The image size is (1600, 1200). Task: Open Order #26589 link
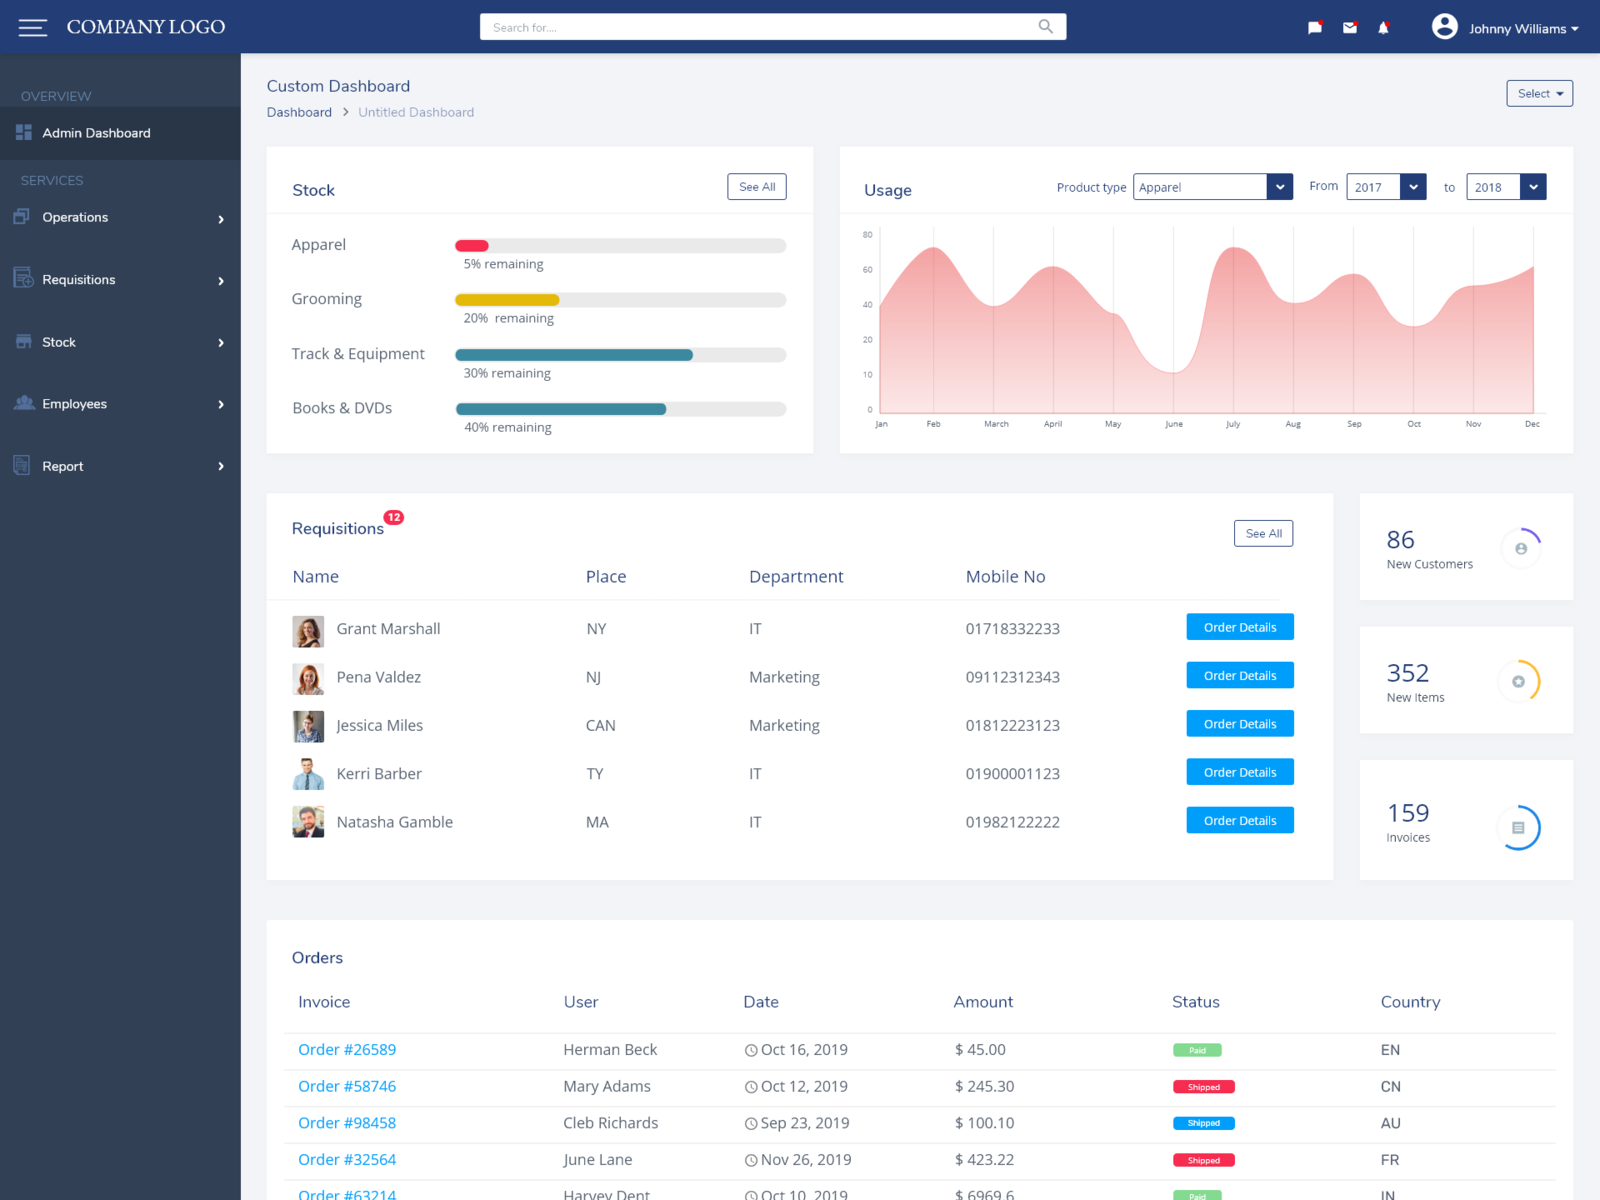[x=347, y=1050]
